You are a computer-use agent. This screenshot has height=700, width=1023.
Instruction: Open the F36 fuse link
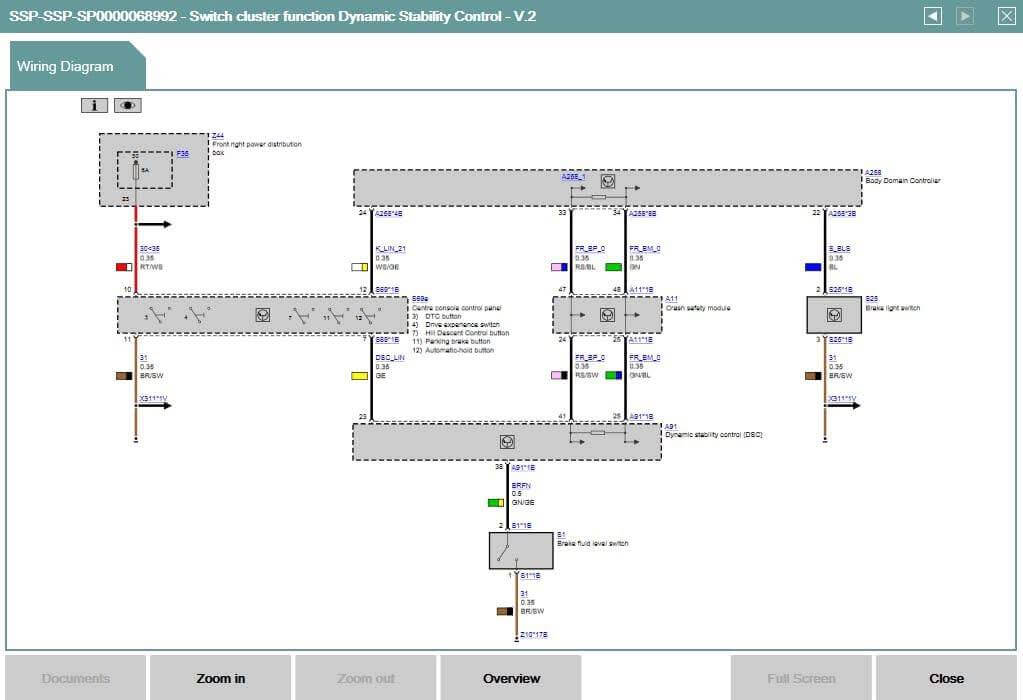point(182,154)
